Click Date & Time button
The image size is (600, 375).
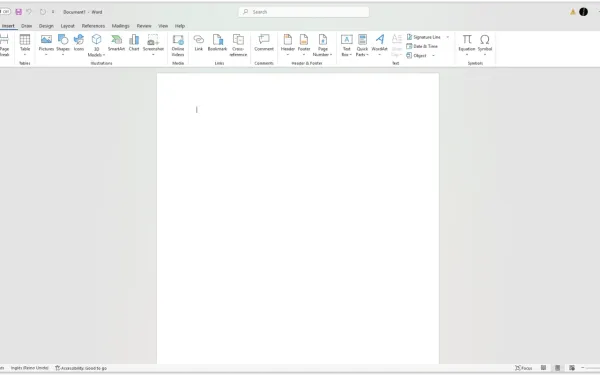tap(422, 46)
